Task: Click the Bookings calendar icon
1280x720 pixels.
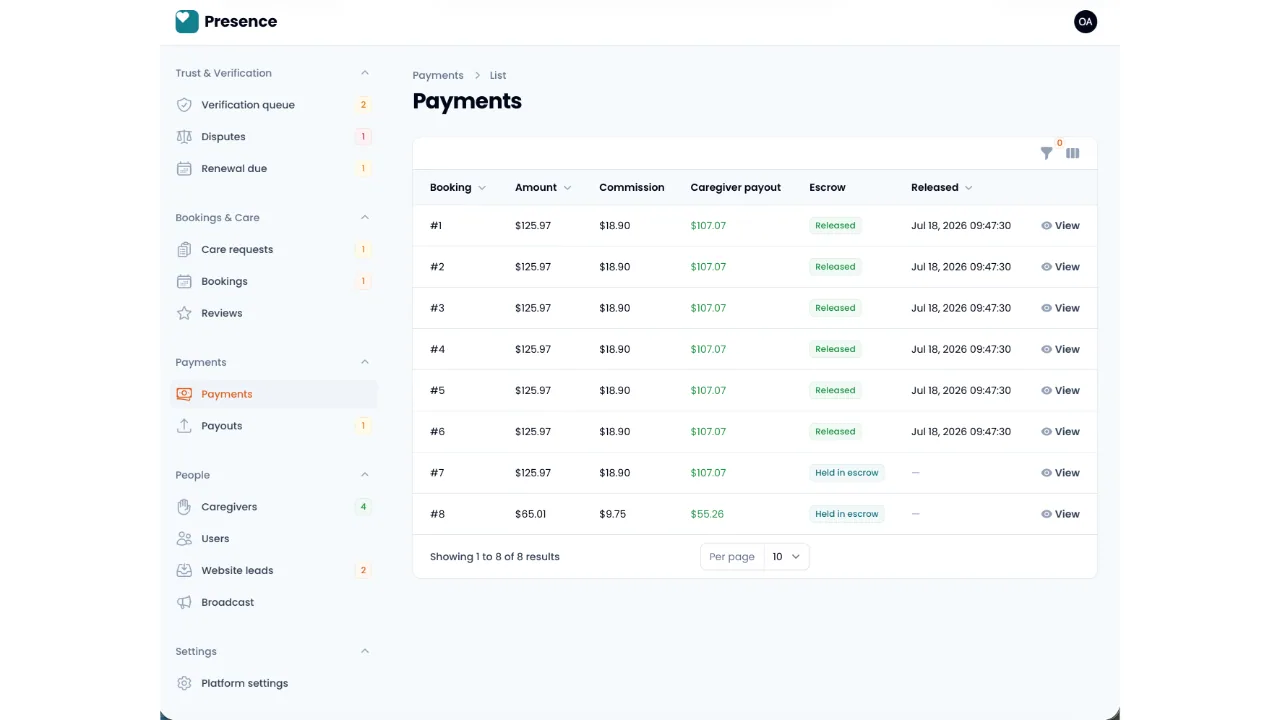Action: point(184,282)
